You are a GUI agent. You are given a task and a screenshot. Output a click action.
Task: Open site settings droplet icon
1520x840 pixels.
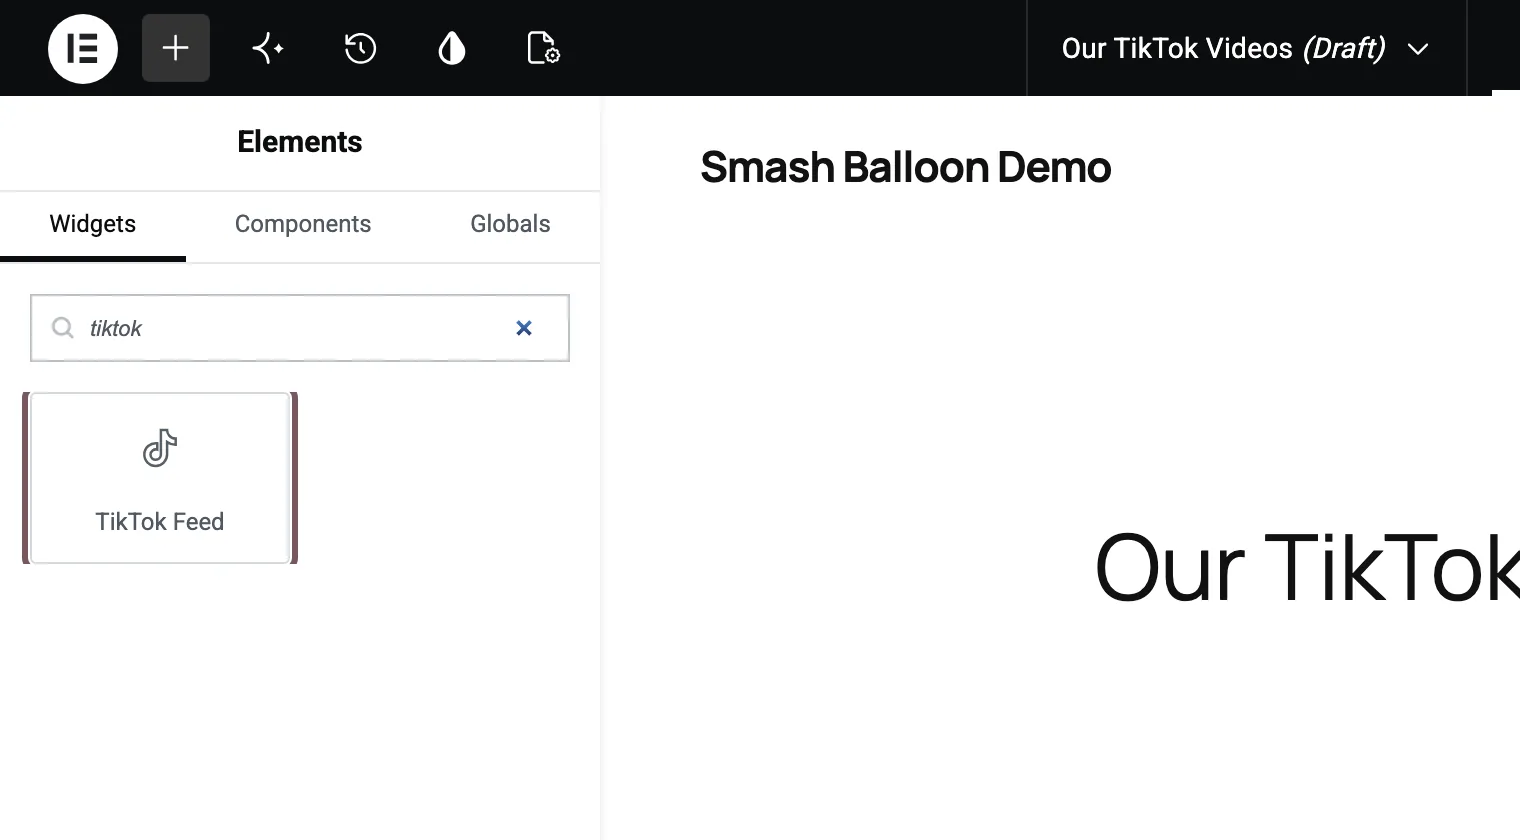[x=452, y=48]
